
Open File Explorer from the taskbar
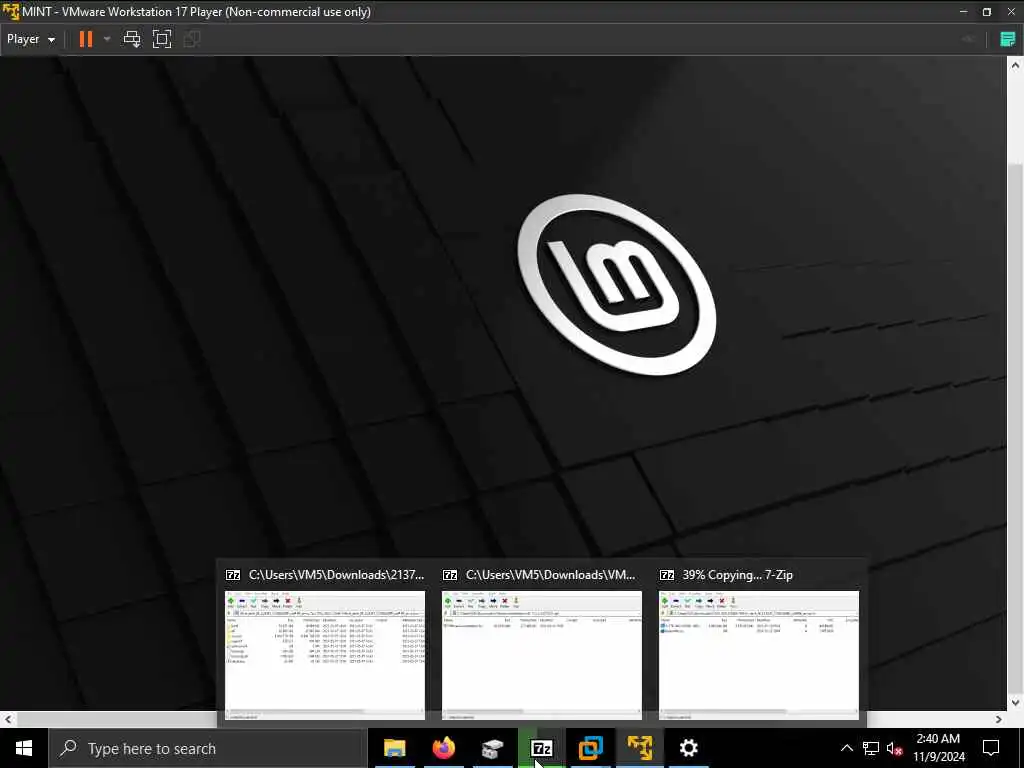pyautogui.click(x=394, y=748)
